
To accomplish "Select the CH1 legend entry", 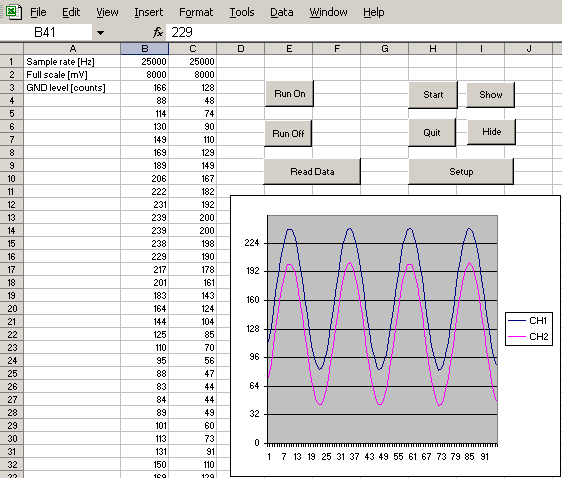I will tap(528, 320).
